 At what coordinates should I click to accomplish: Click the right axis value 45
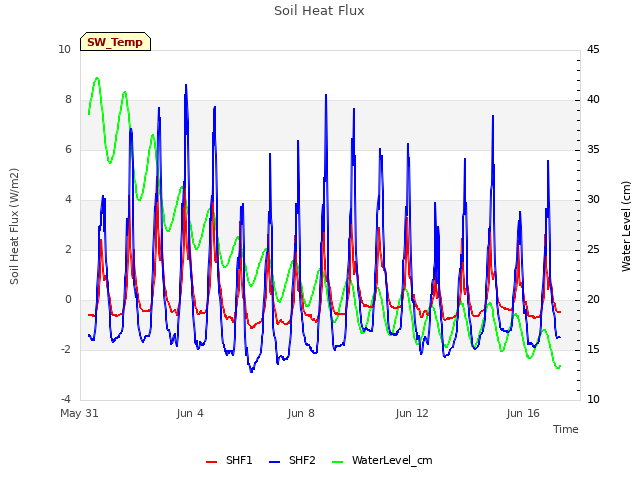[x=593, y=49]
